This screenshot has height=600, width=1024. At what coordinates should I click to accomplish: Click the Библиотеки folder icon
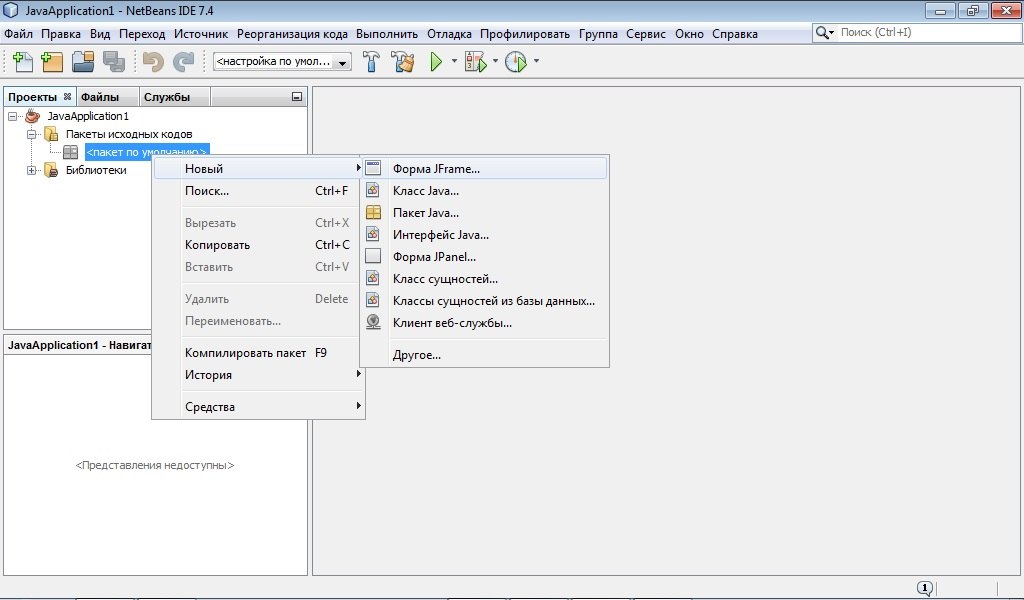51,170
